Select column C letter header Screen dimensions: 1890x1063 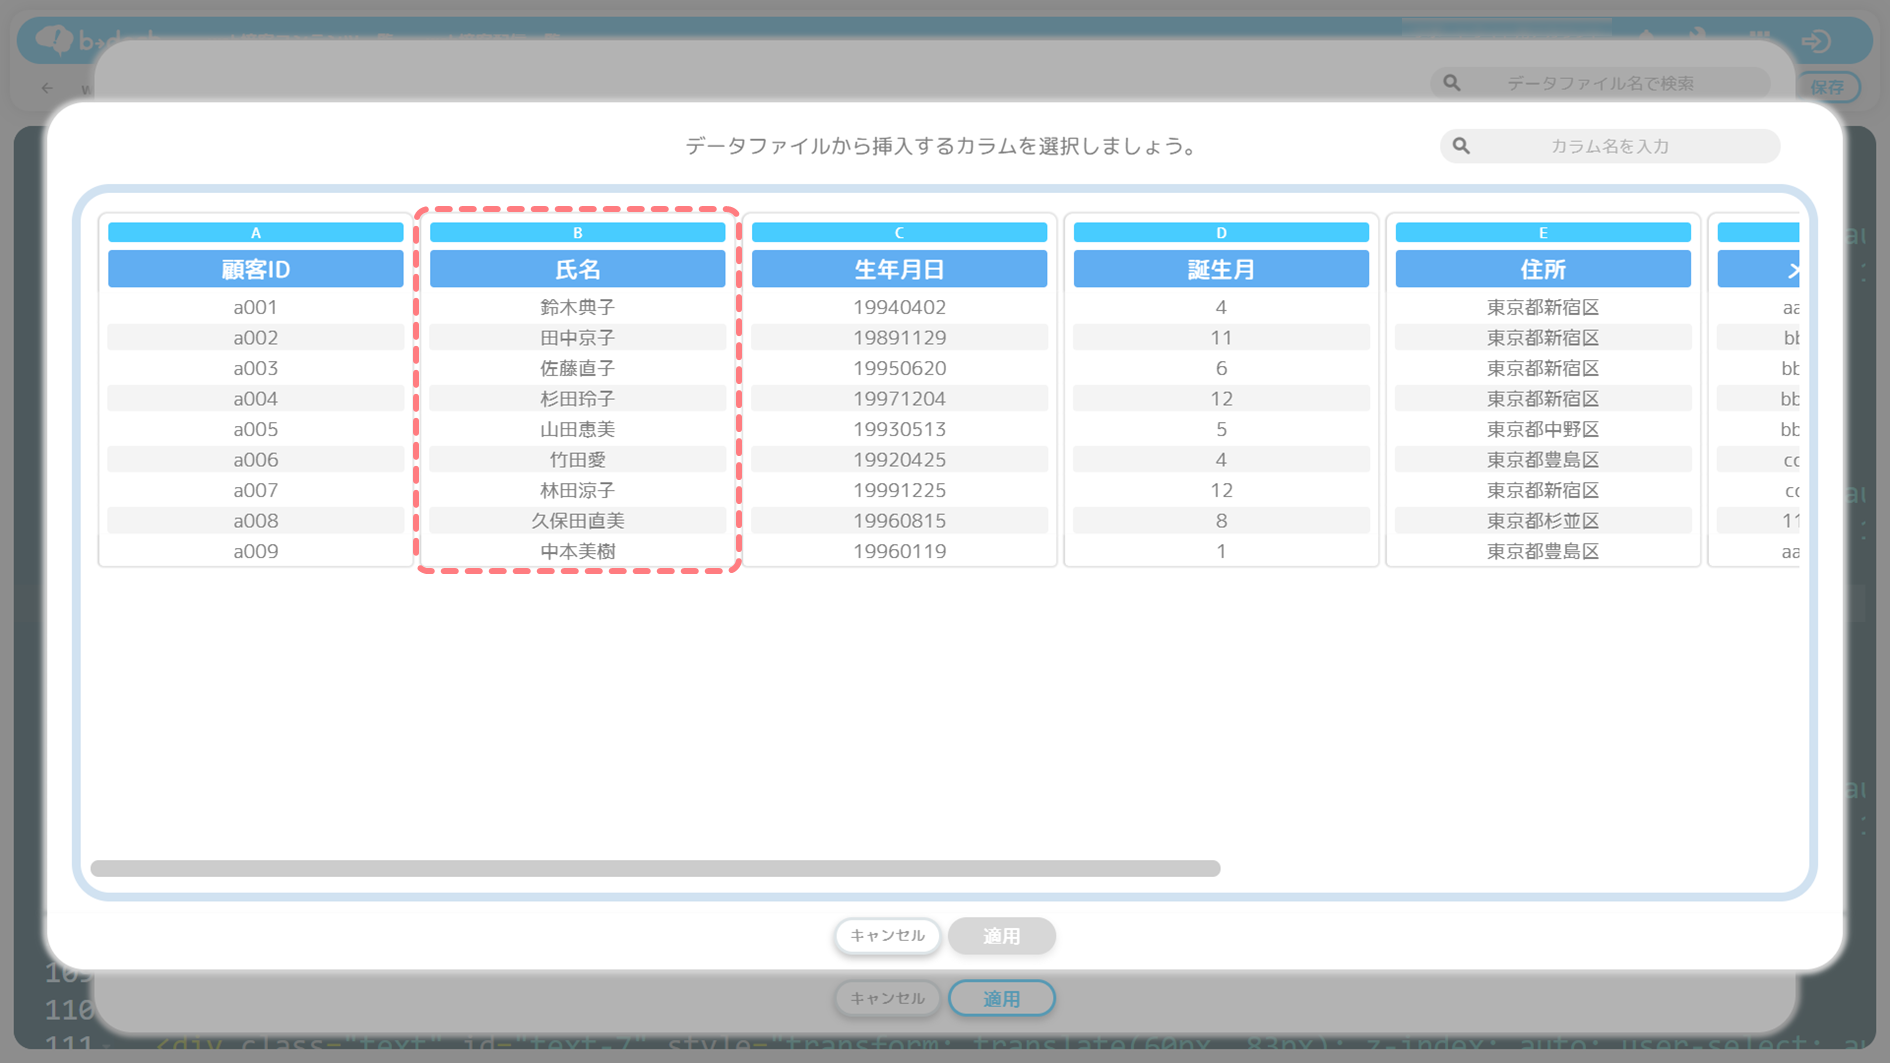pos(900,232)
